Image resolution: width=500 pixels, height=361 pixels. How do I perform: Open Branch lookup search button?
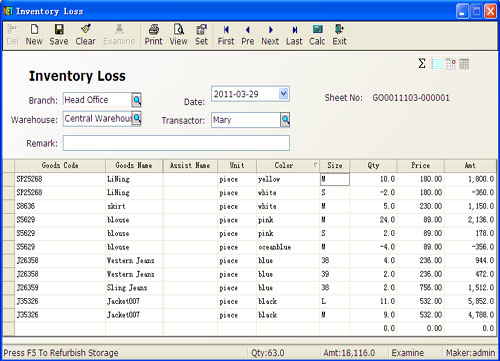(137, 100)
